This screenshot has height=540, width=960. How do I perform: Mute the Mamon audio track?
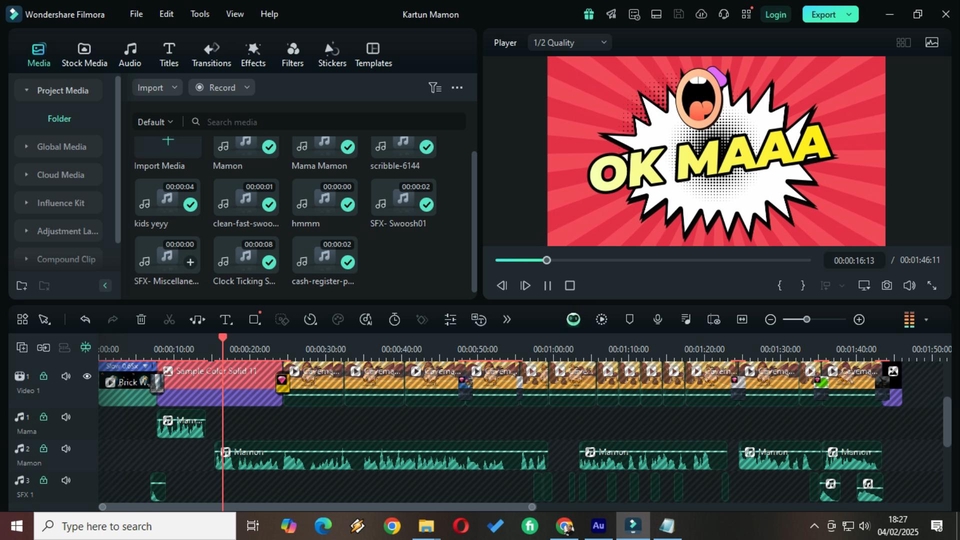(66, 449)
